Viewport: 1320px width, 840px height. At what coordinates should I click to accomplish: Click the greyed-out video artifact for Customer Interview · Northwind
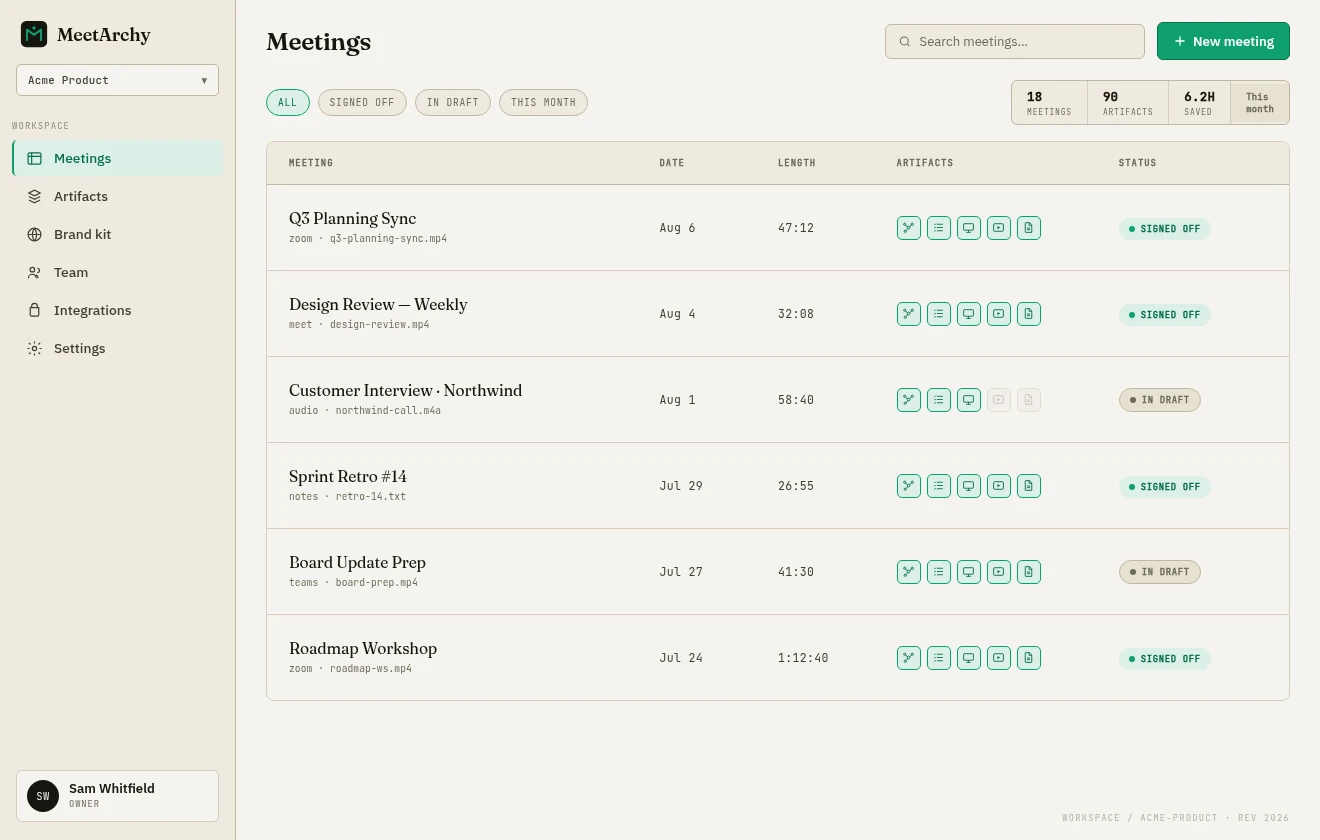[999, 400]
